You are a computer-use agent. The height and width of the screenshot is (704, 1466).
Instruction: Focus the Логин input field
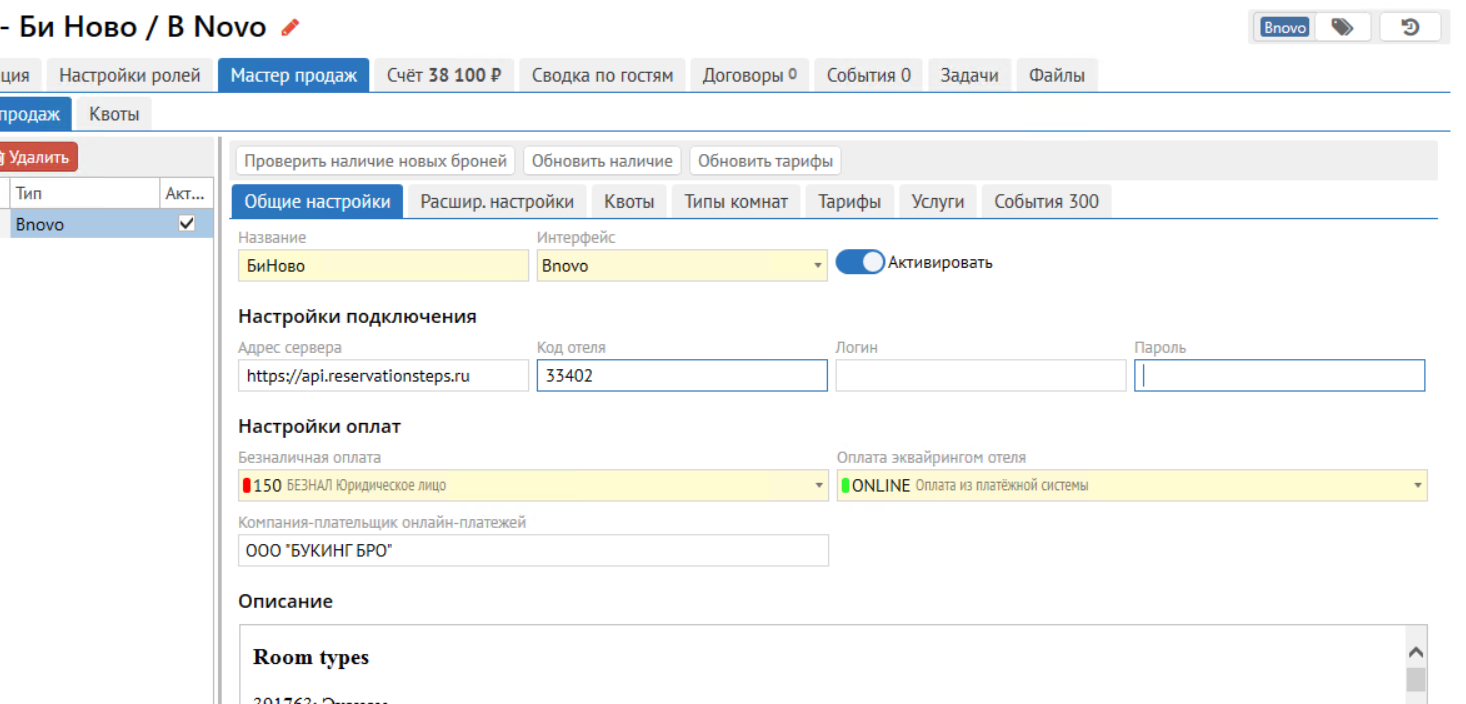980,376
